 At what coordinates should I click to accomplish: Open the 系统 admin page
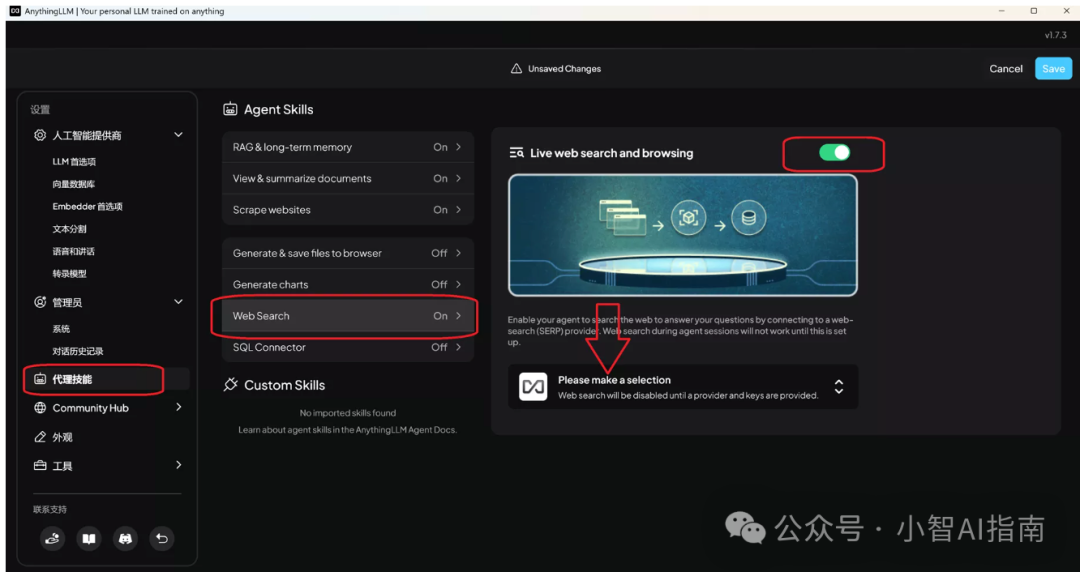(61, 329)
